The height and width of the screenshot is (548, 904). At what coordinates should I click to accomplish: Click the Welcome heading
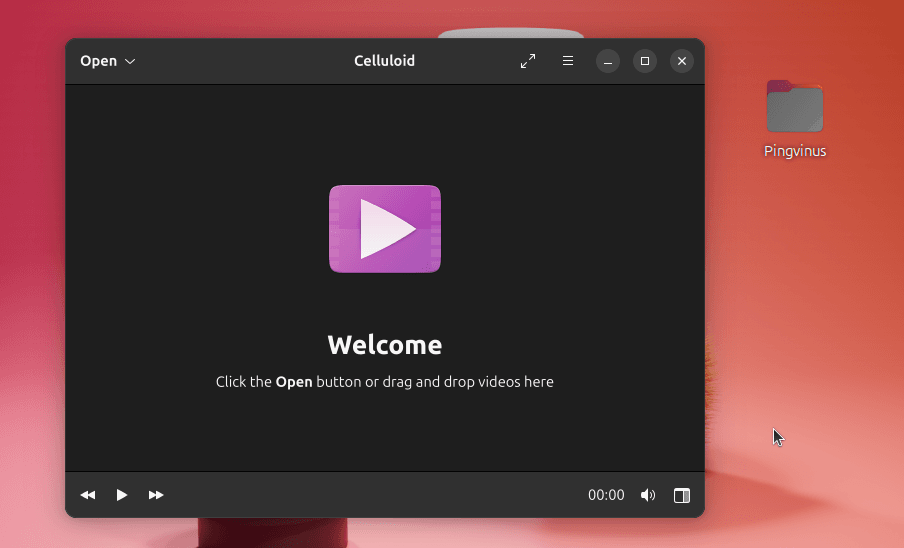385,345
